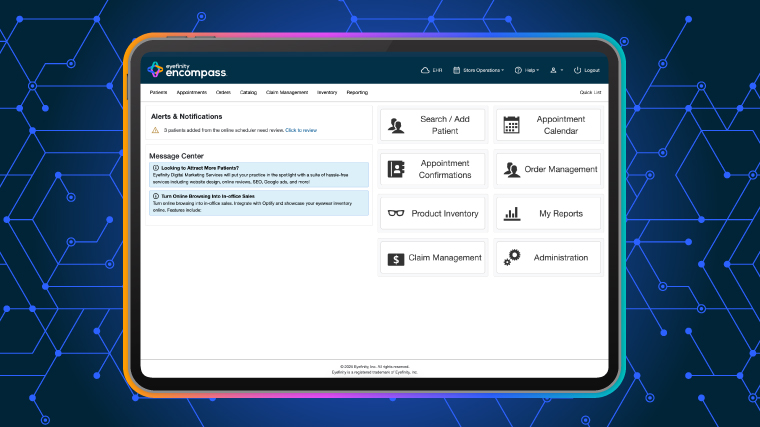Click the EHR cloud icon
The width and height of the screenshot is (760, 427).
point(425,70)
